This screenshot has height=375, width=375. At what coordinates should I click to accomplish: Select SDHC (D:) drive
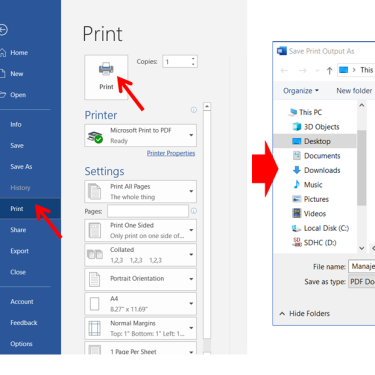click(314, 243)
